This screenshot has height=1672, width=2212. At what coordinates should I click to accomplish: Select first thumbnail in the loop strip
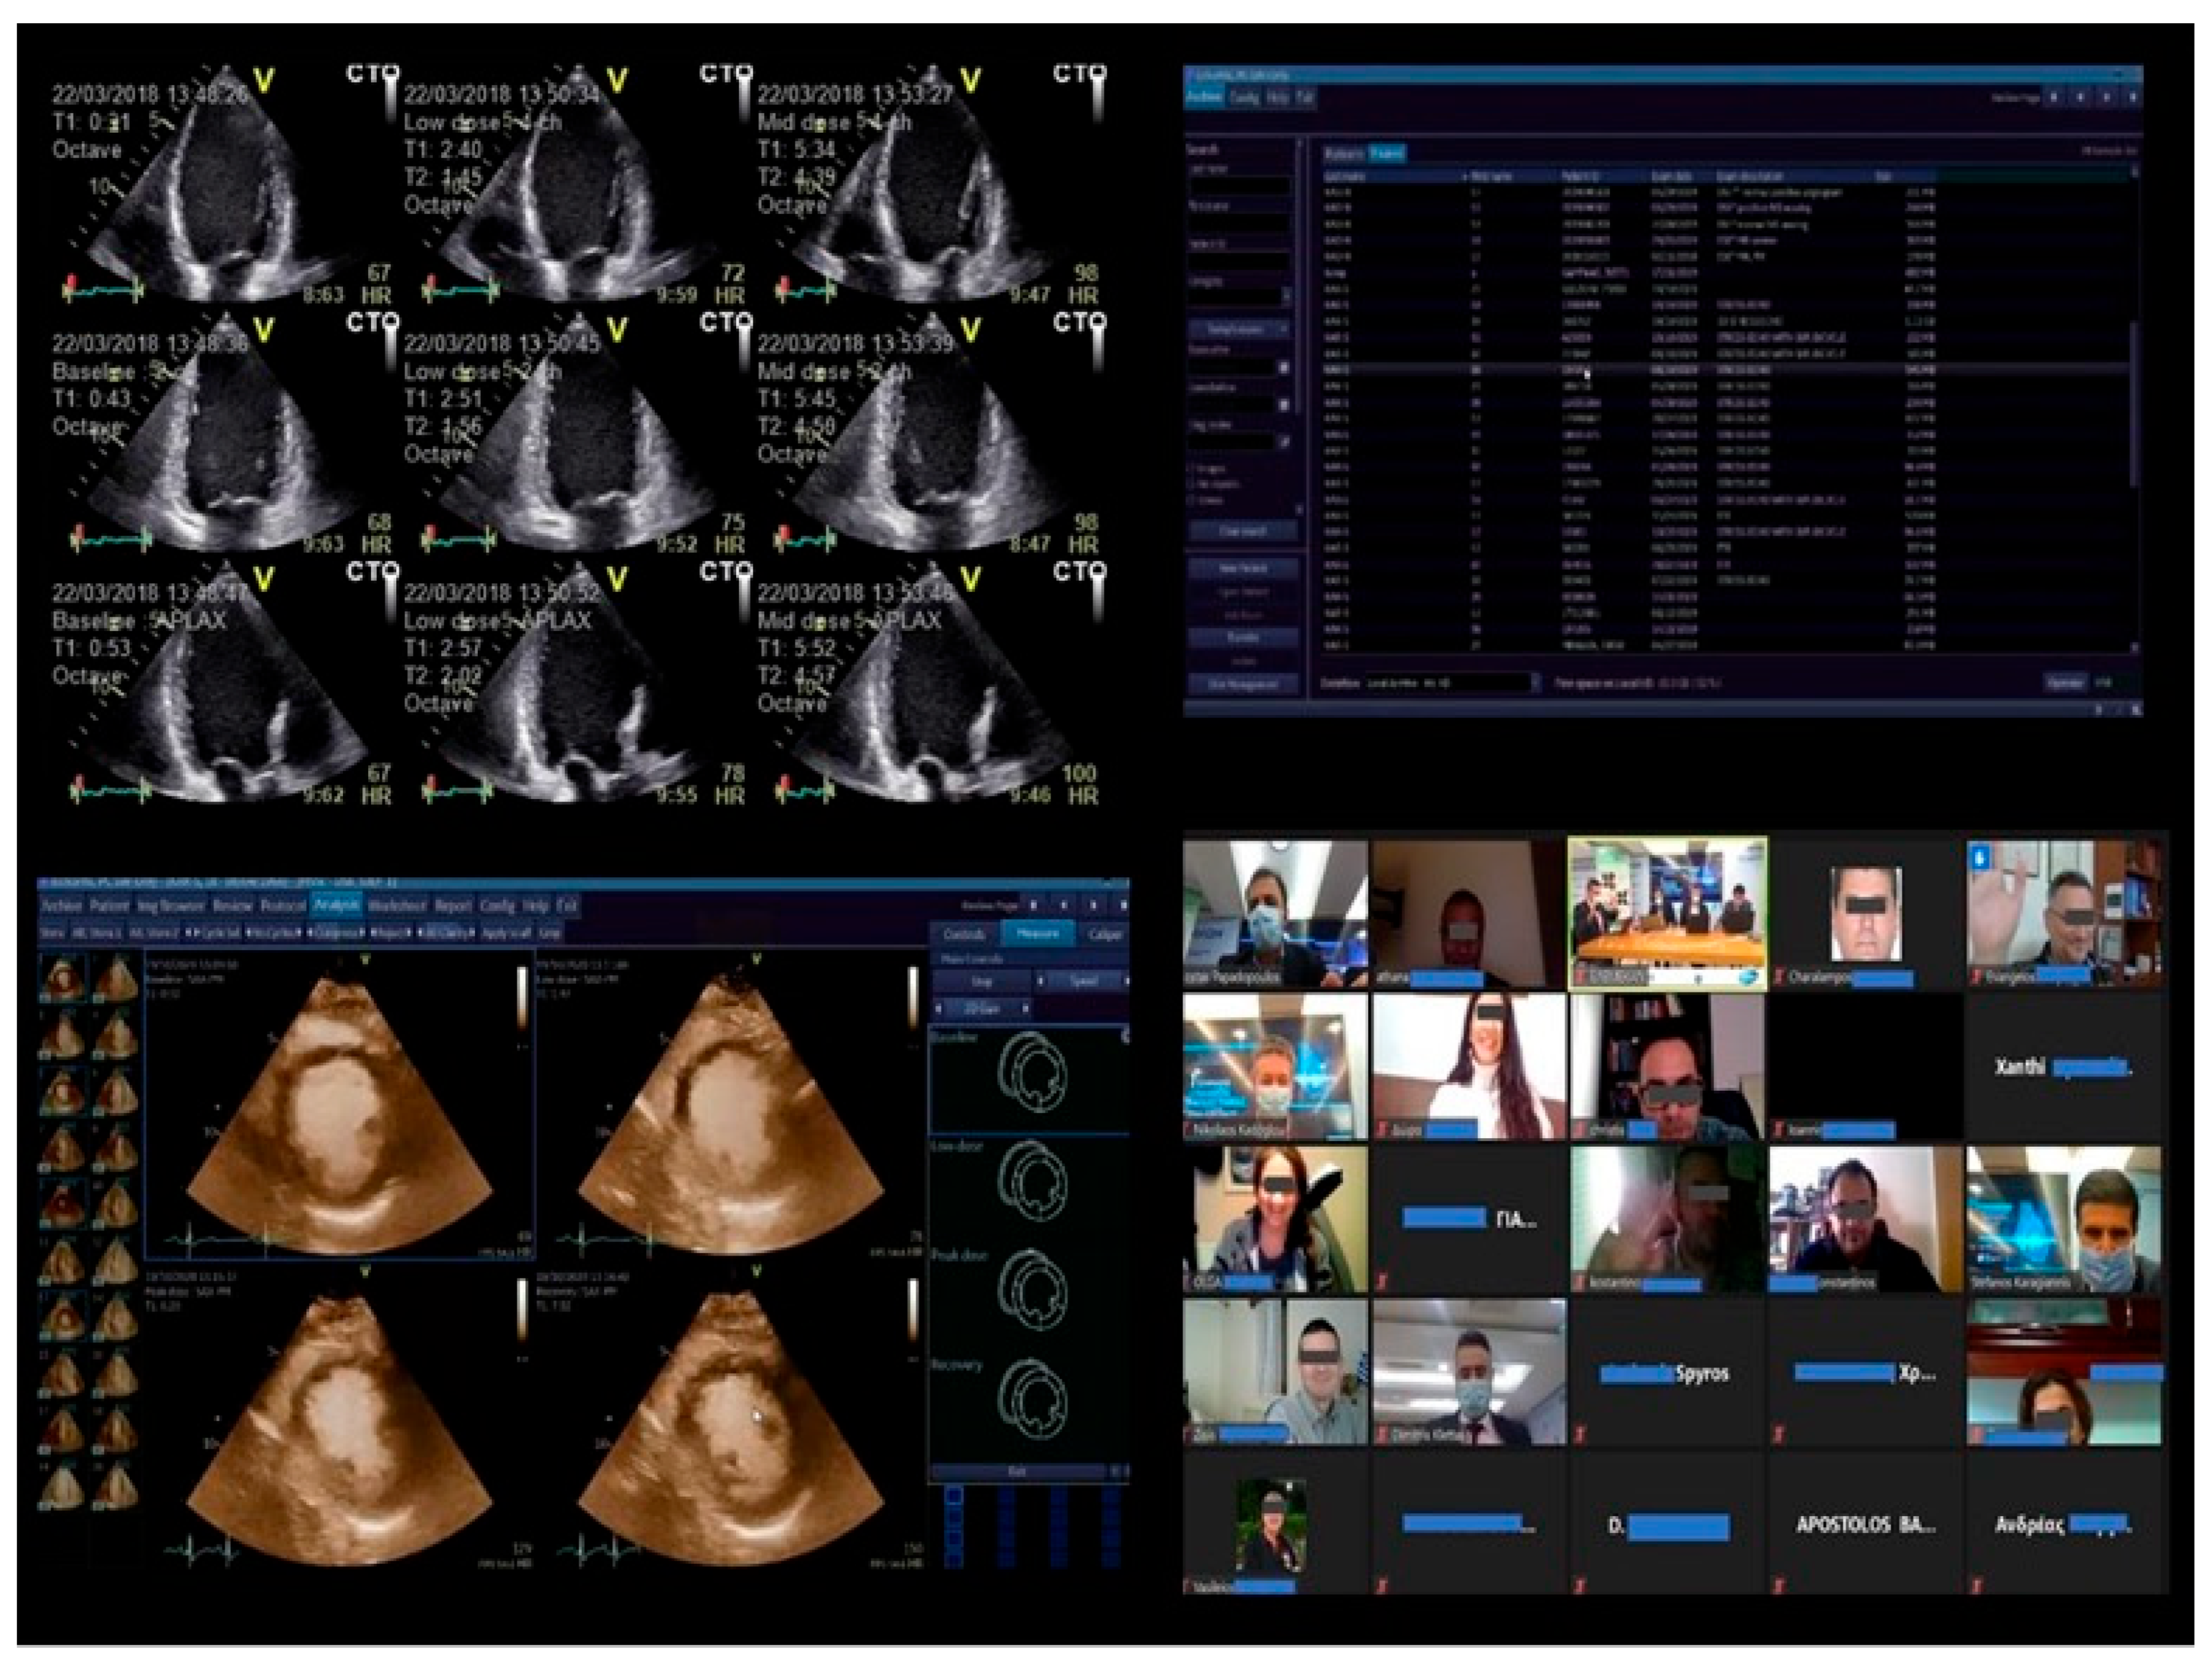point(63,979)
